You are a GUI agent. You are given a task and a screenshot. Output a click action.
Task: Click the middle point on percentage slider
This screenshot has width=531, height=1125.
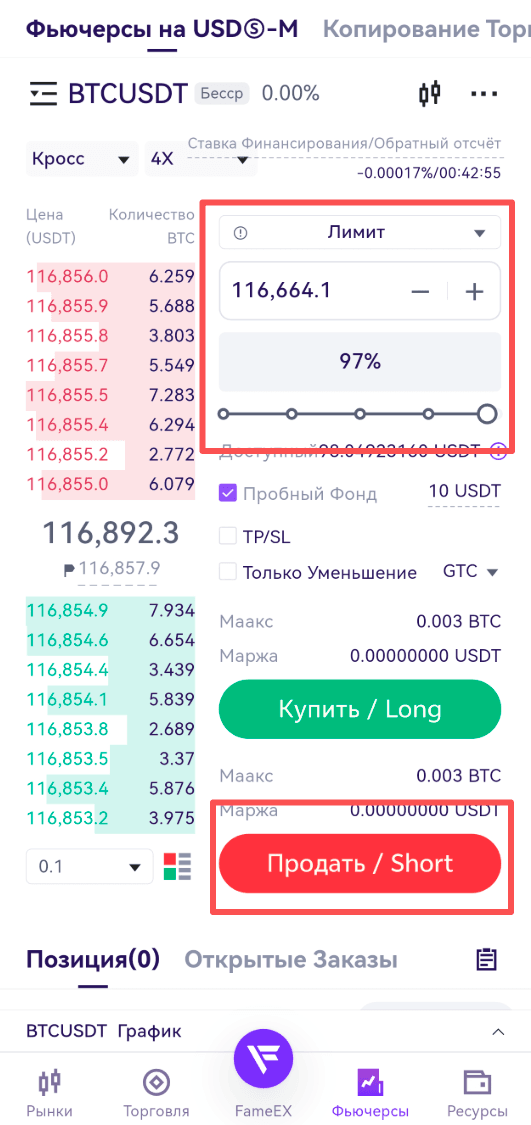coord(360,414)
